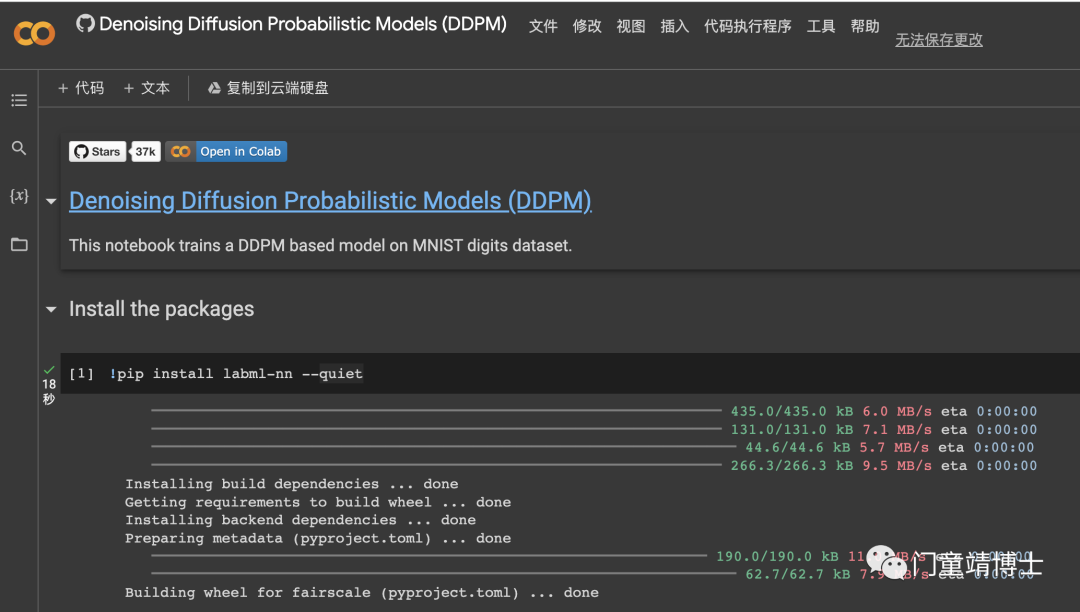Click the 'Preparing metadata (pyproject.toml)' output line
Image resolution: width=1080 pixels, height=612 pixels.
318,538
